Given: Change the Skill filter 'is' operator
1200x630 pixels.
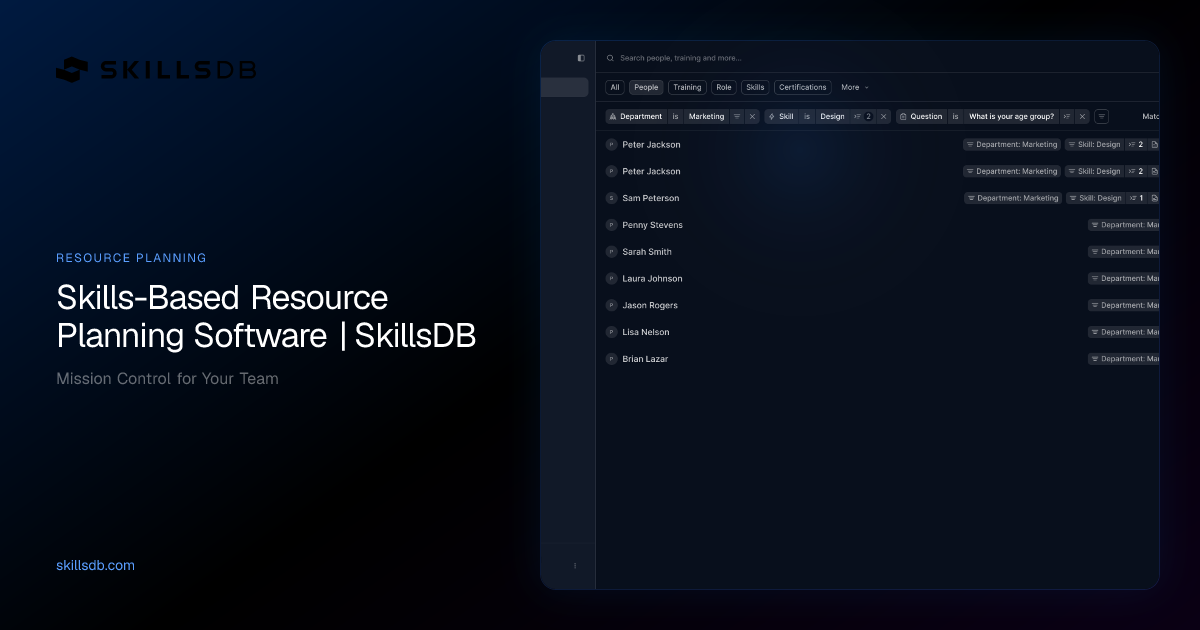Looking at the screenshot, I should [x=807, y=116].
